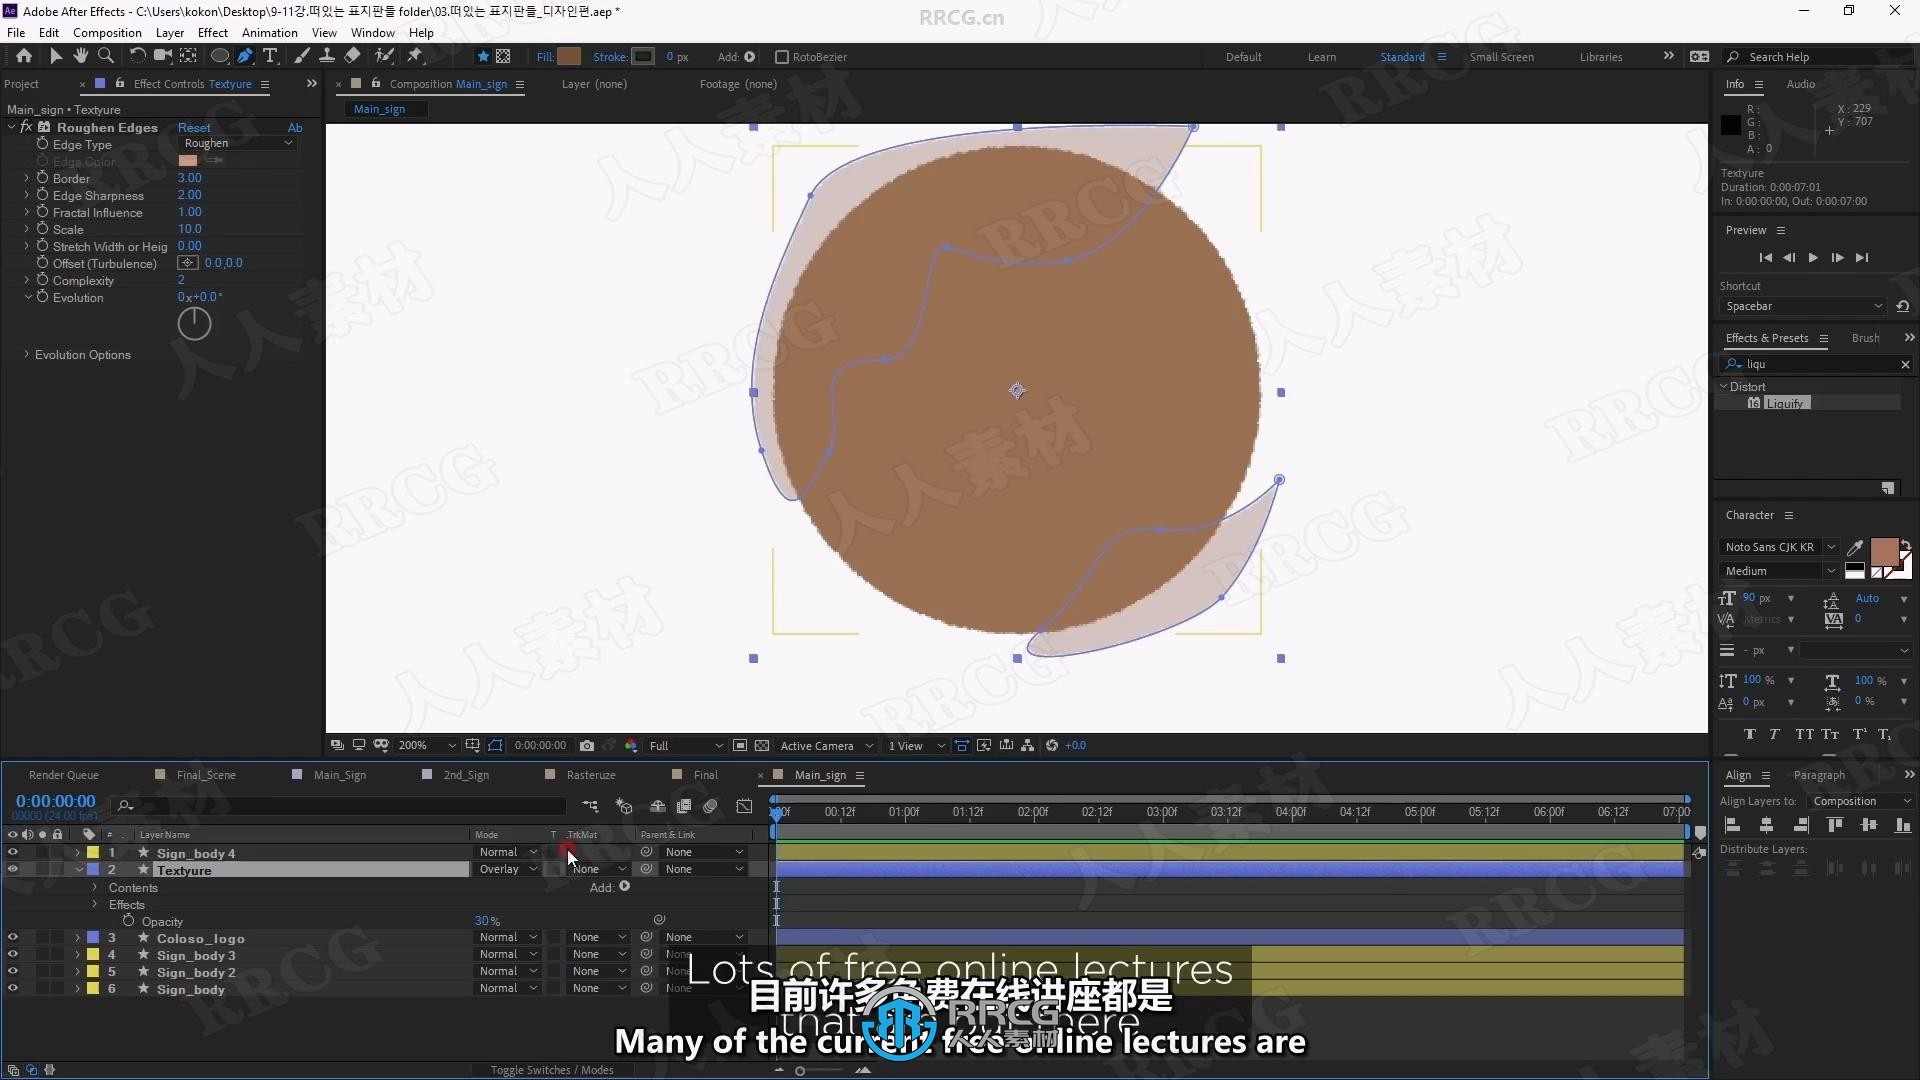This screenshot has width=1920, height=1080.
Task: Expand Effects section in Textyure layer
Action: coord(95,903)
